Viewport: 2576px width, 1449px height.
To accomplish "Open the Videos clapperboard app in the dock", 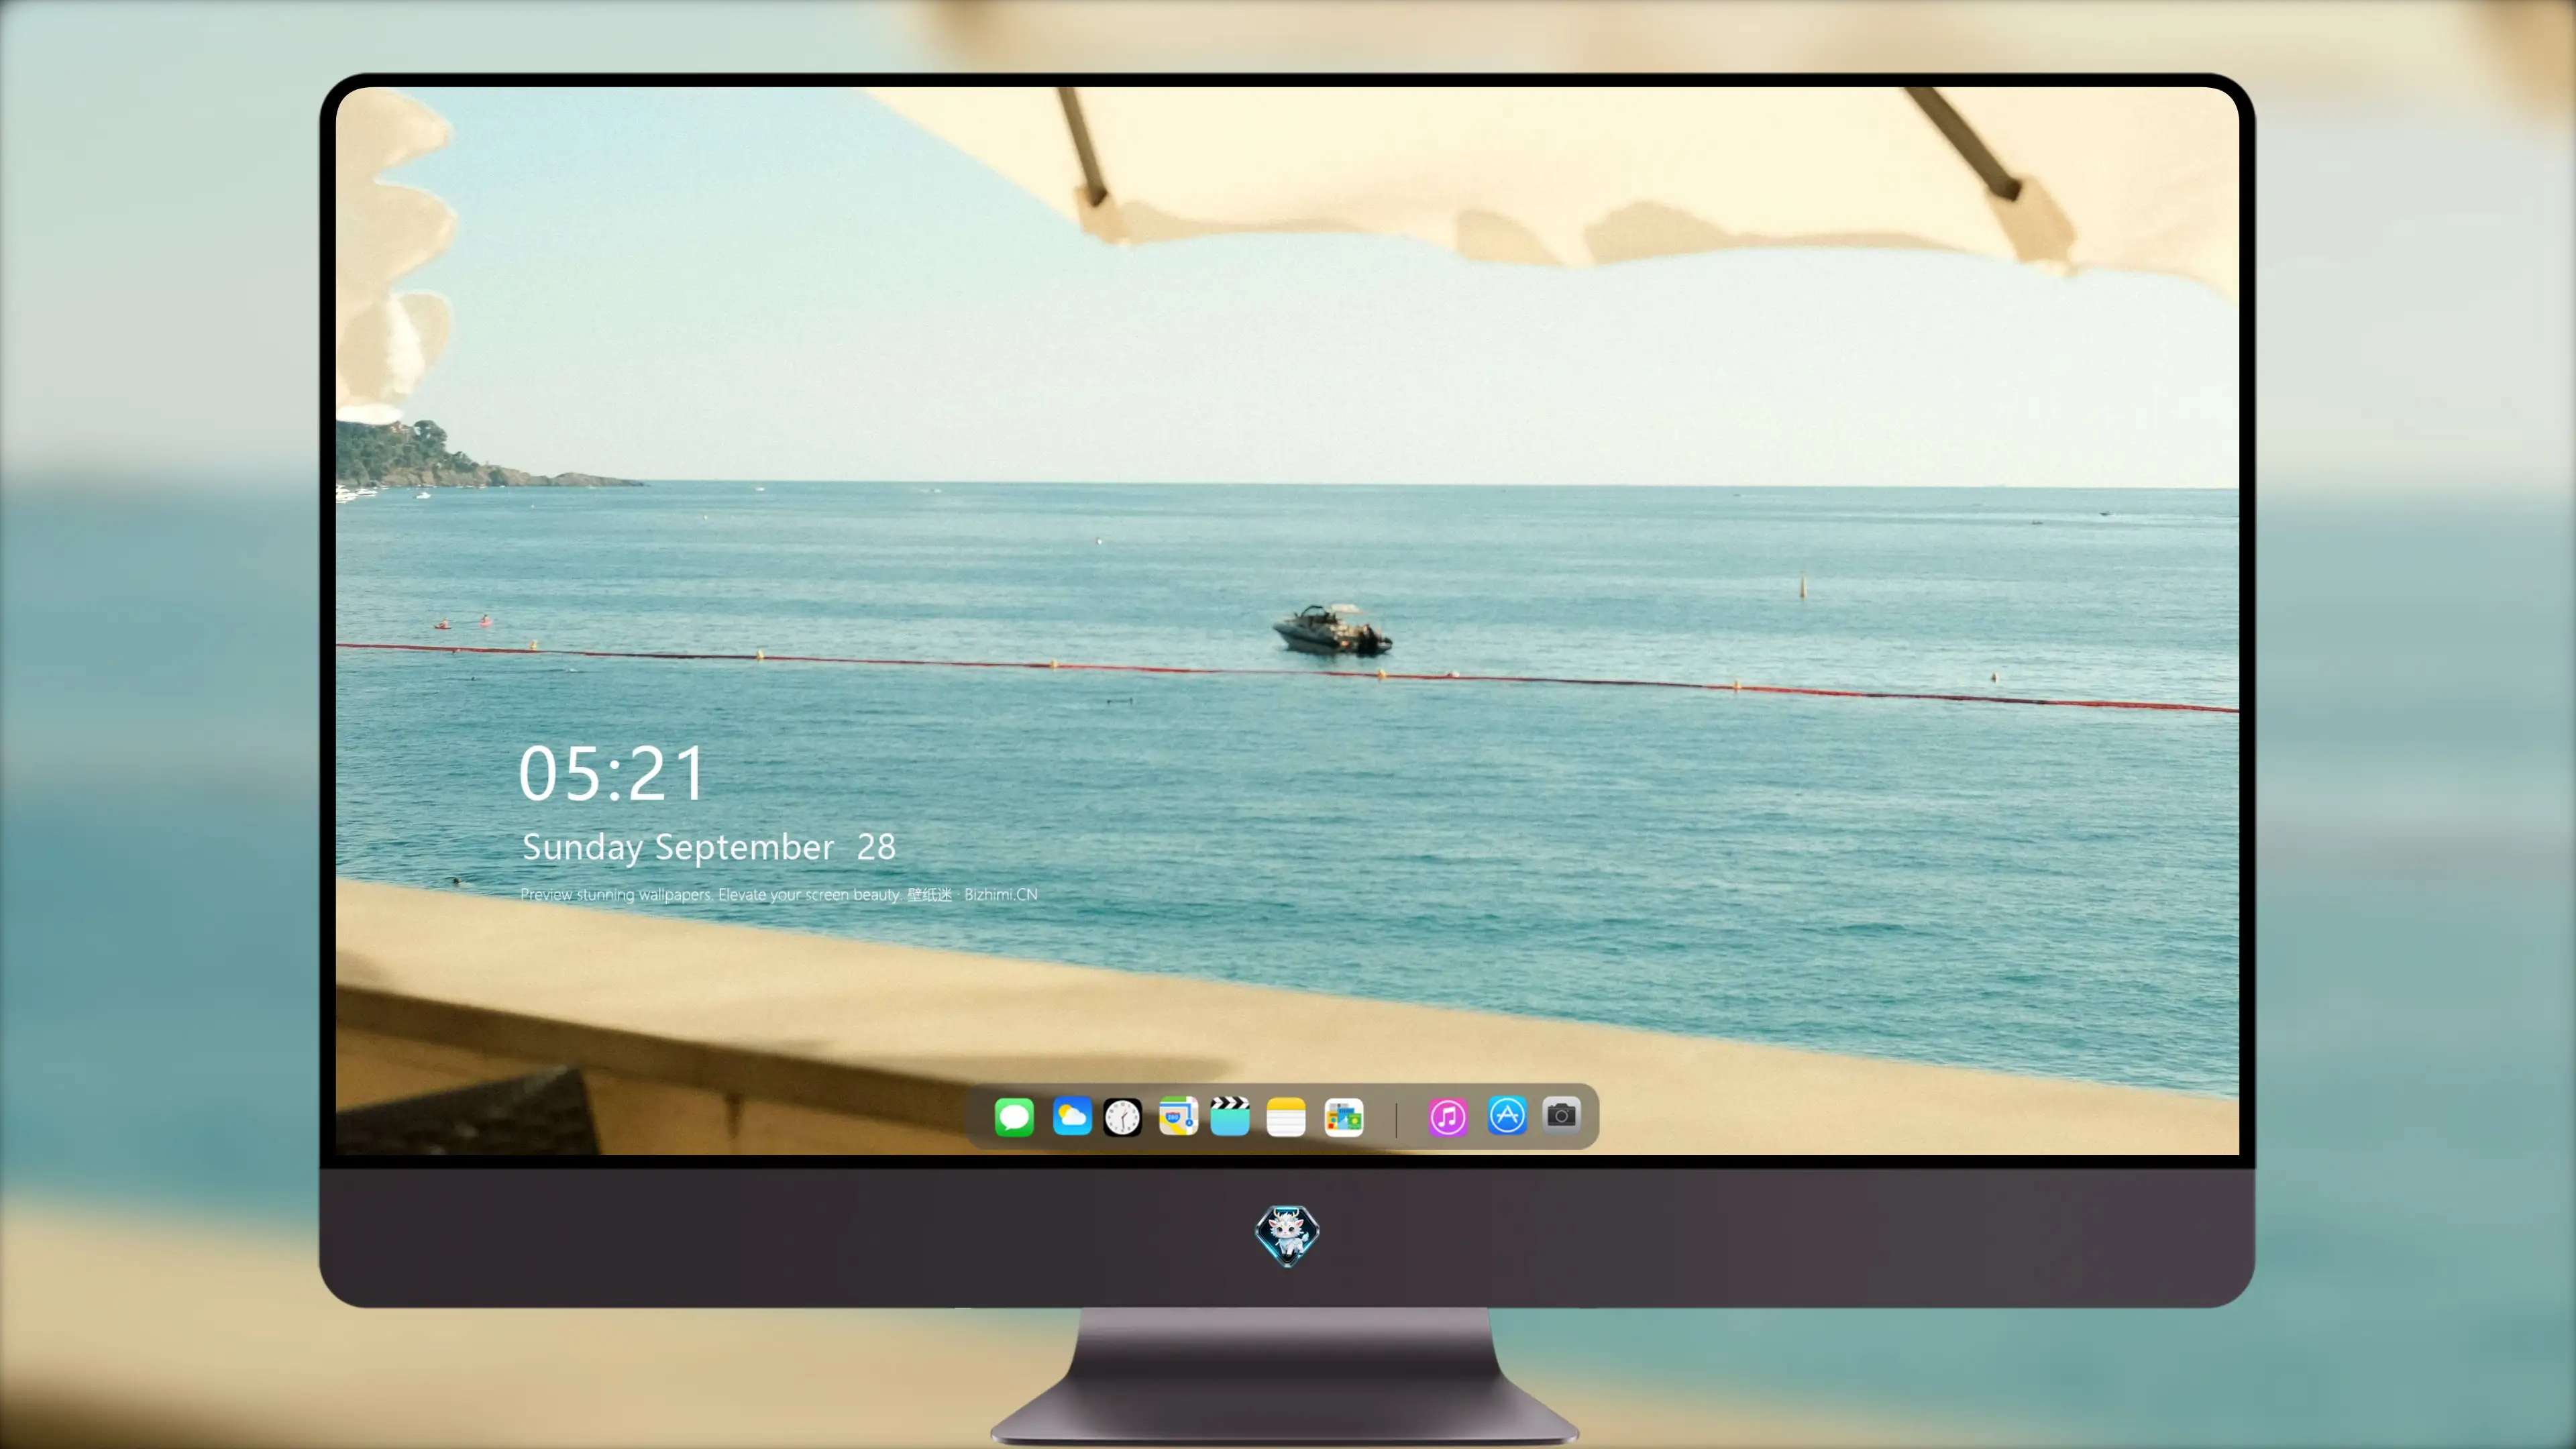I will pyautogui.click(x=1230, y=1117).
